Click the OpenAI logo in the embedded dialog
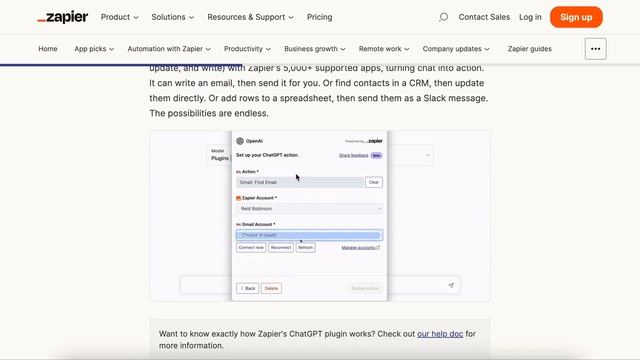Viewport: 640px width, 360px height. tap(240, 141)
